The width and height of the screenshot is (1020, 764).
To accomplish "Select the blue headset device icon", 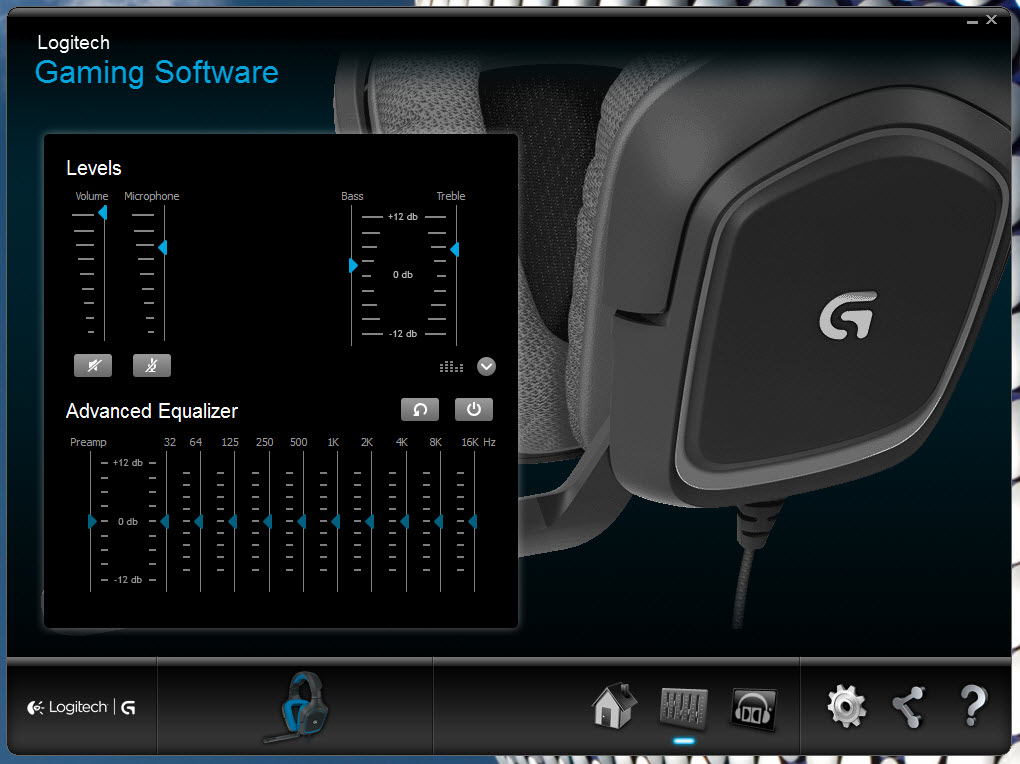I will tap(299, 707).
